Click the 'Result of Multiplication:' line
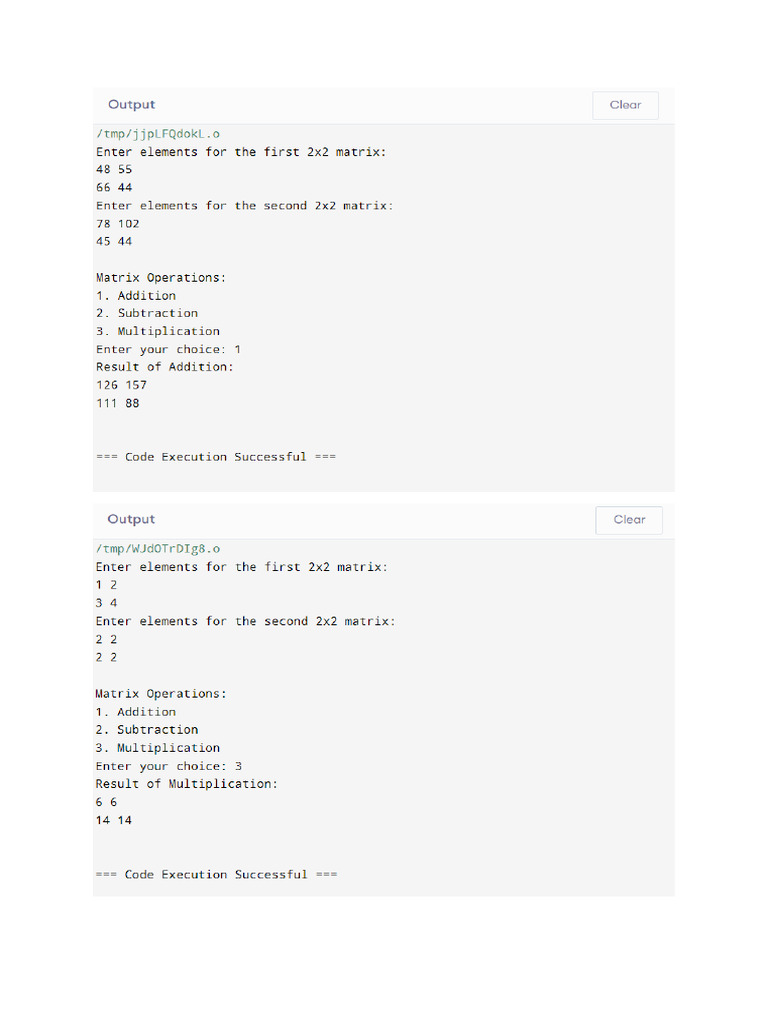 coord(187,784)
